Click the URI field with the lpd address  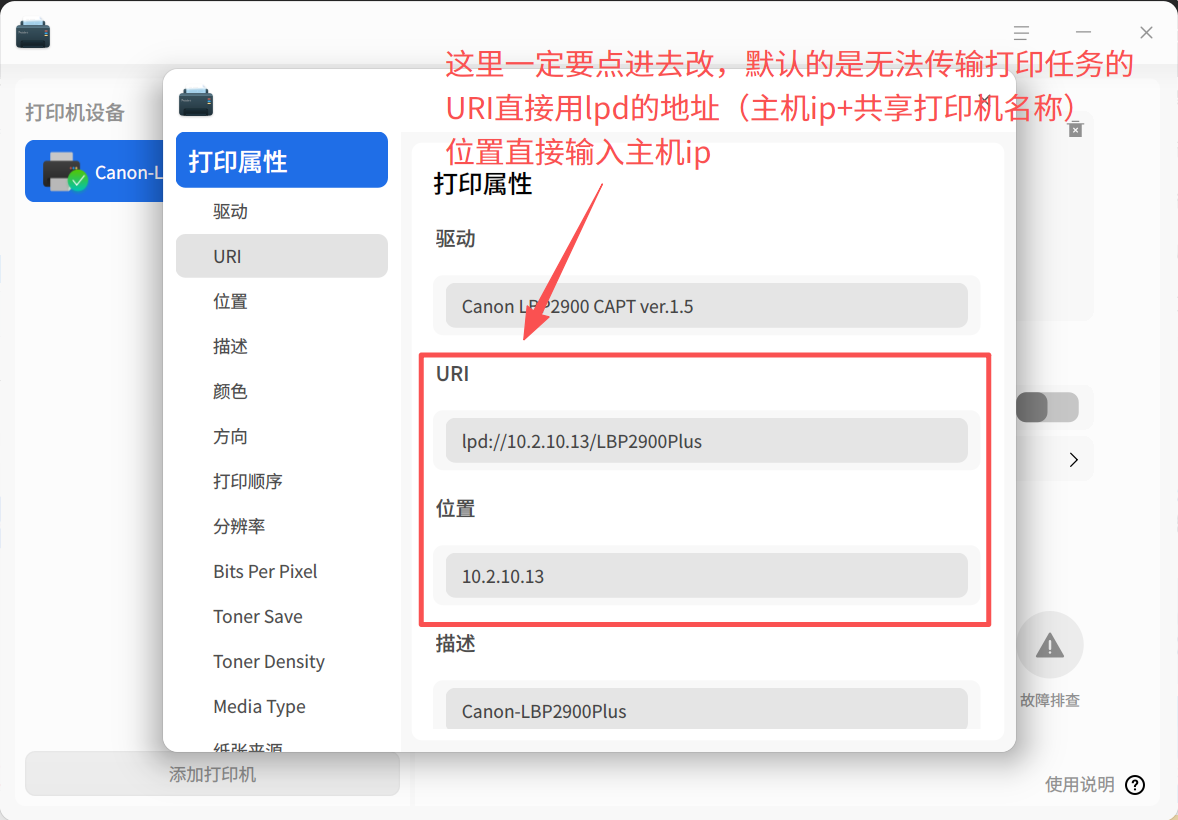(706, 440)
